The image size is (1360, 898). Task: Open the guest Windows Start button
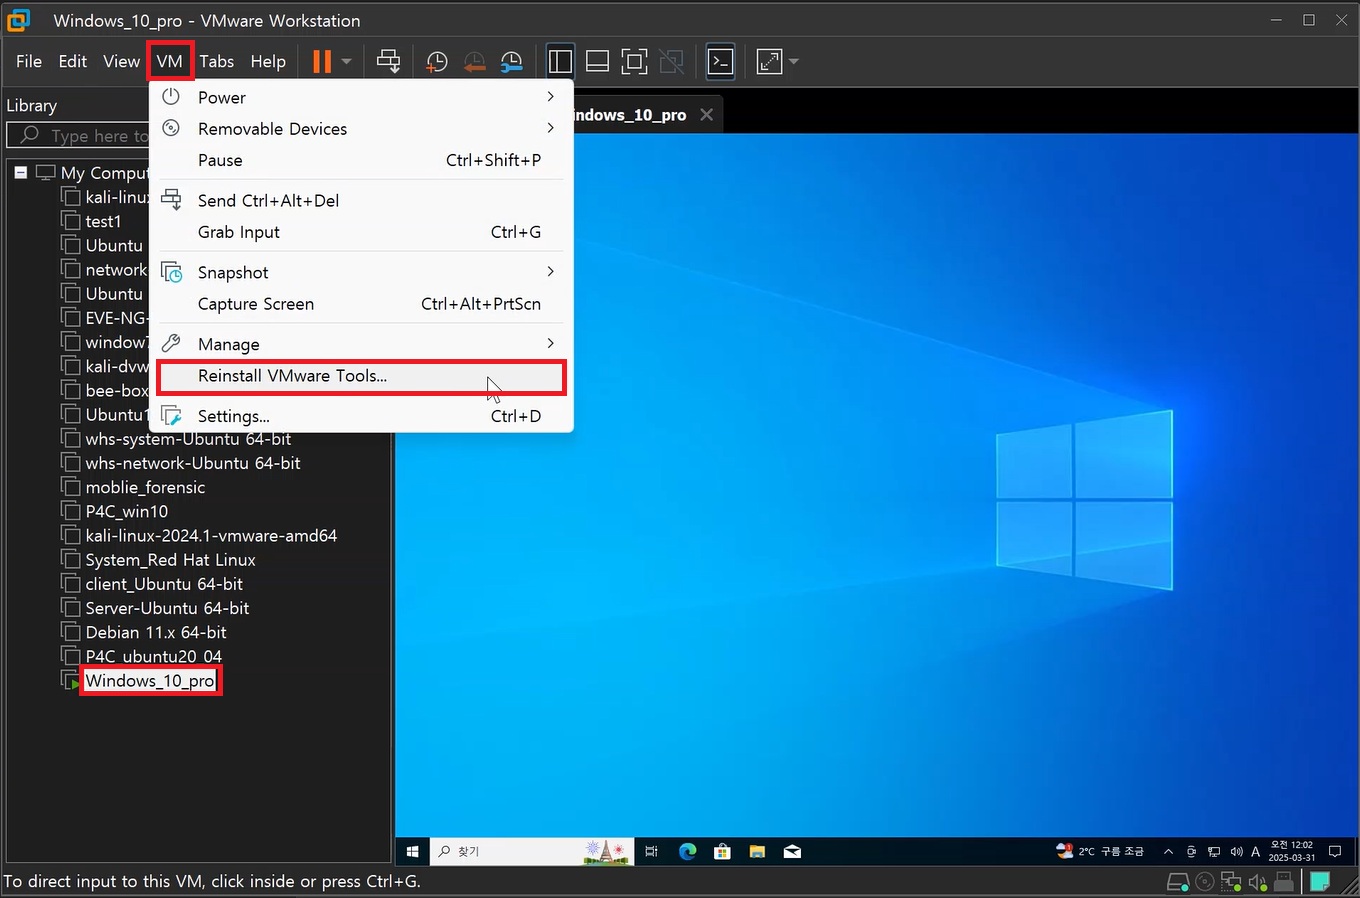[x=412, y=852]
